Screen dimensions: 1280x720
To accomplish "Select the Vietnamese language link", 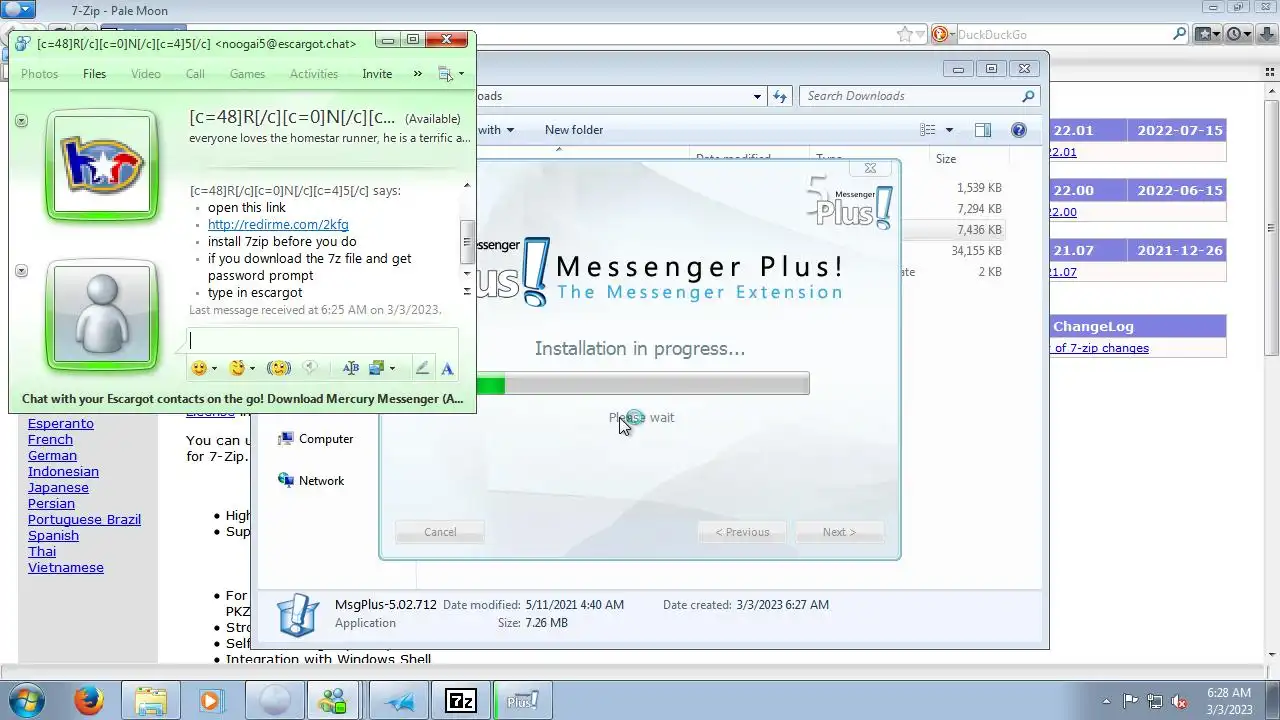I will (x=66, y=567).
